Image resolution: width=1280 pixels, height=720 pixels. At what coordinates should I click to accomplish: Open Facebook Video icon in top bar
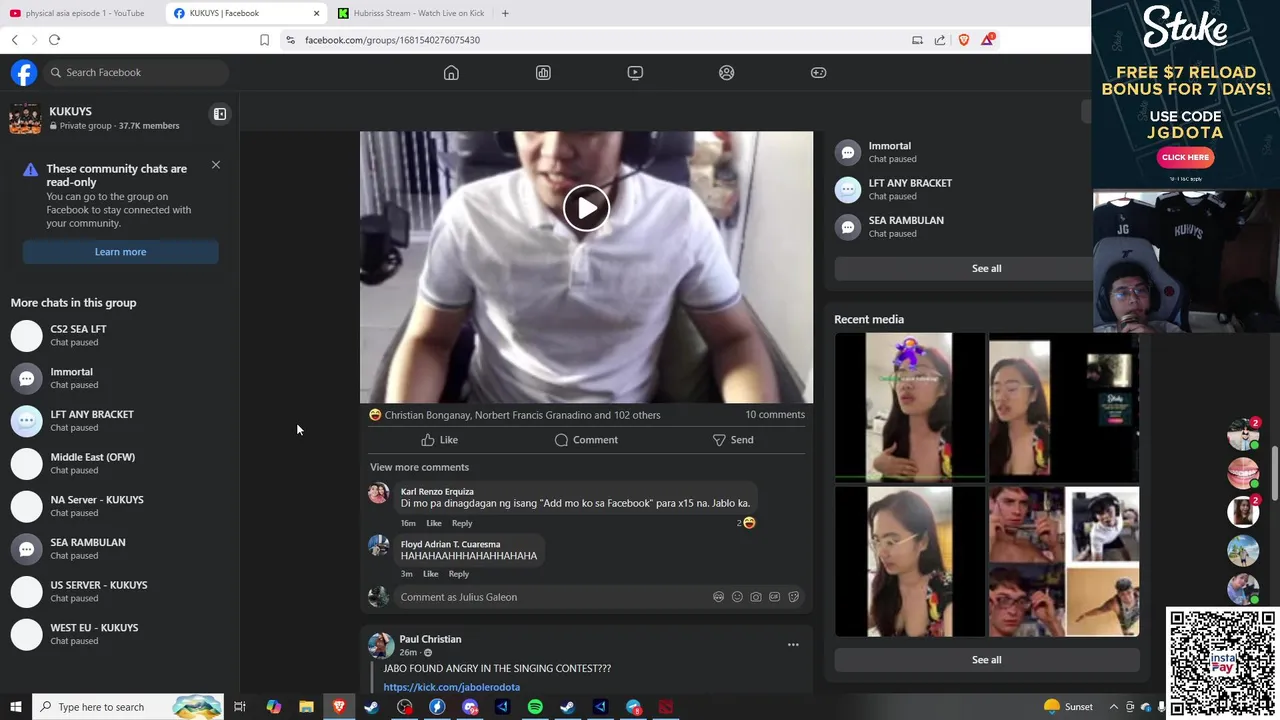coord(635,72)
